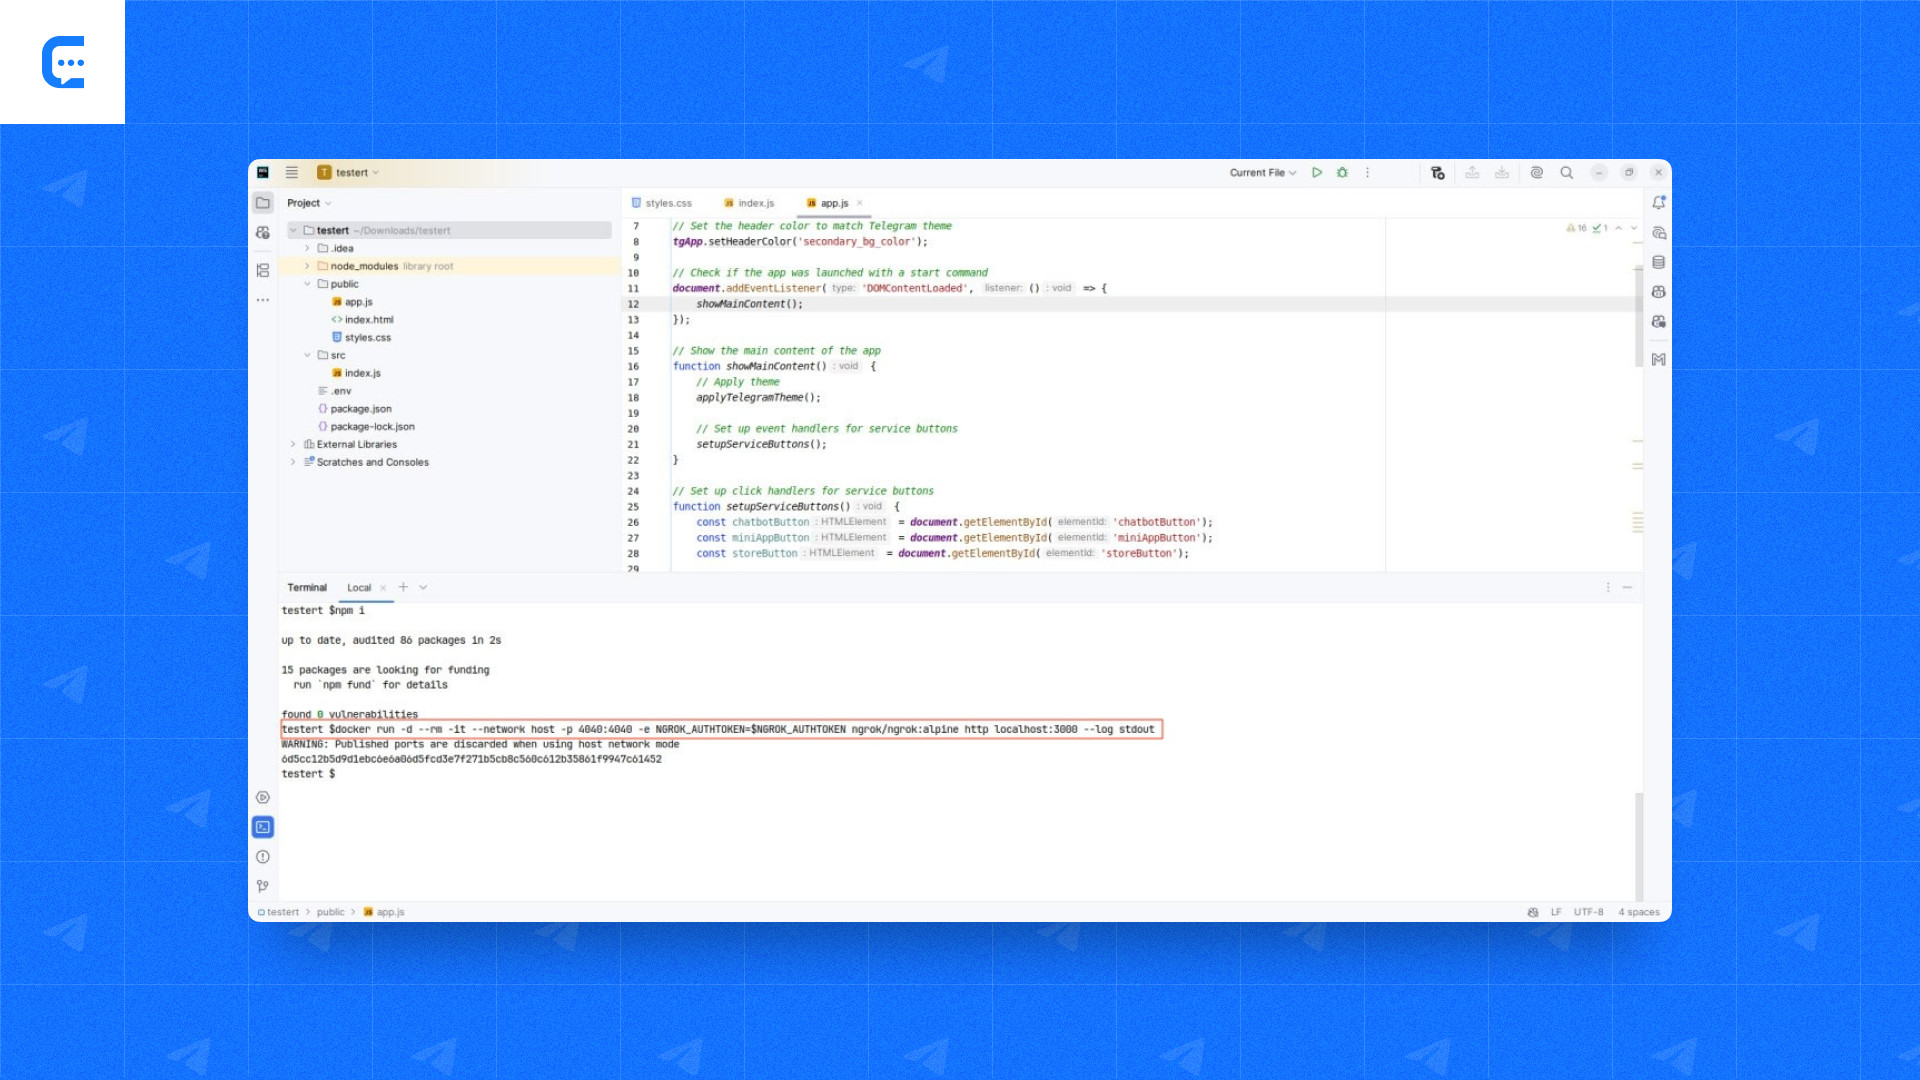The image size is (1920, 1080).
Task: Open the Current File run configuration dropdown
Action: [1262, 173]
